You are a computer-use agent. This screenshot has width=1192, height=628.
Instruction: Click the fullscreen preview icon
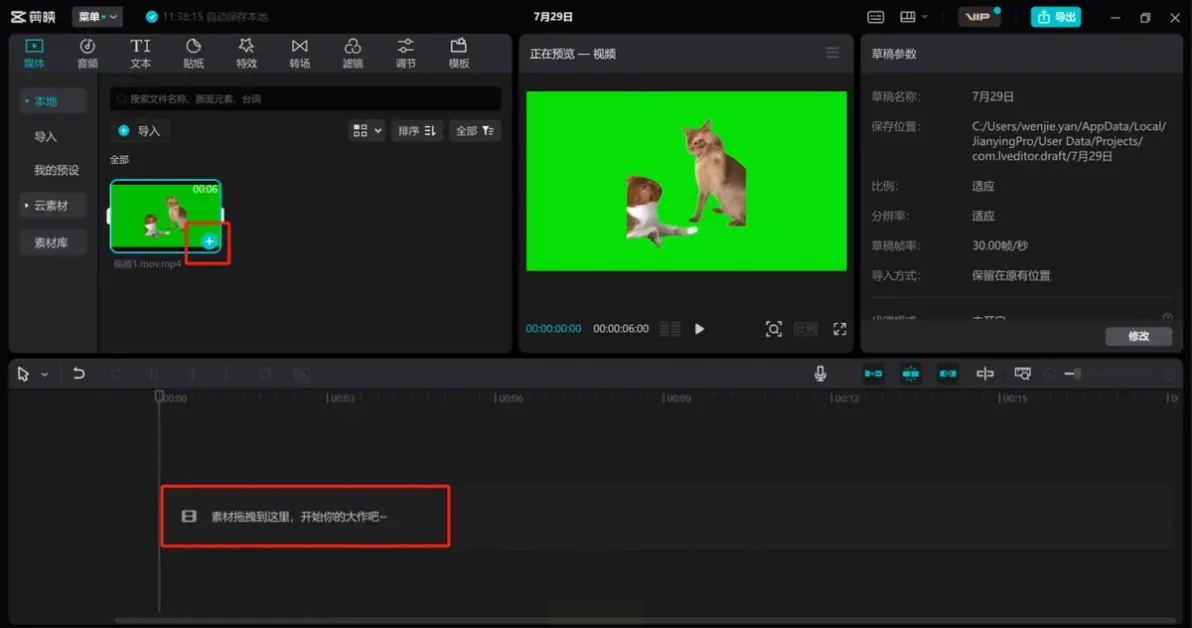[839, 329]
